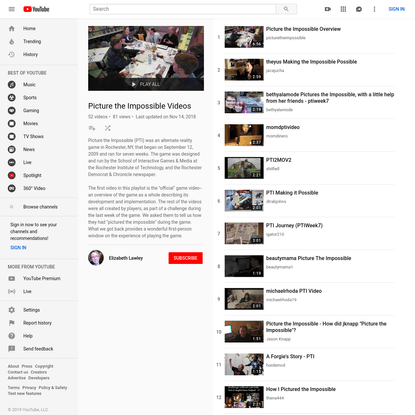Click the Creators footer link

tap(39, 372)
